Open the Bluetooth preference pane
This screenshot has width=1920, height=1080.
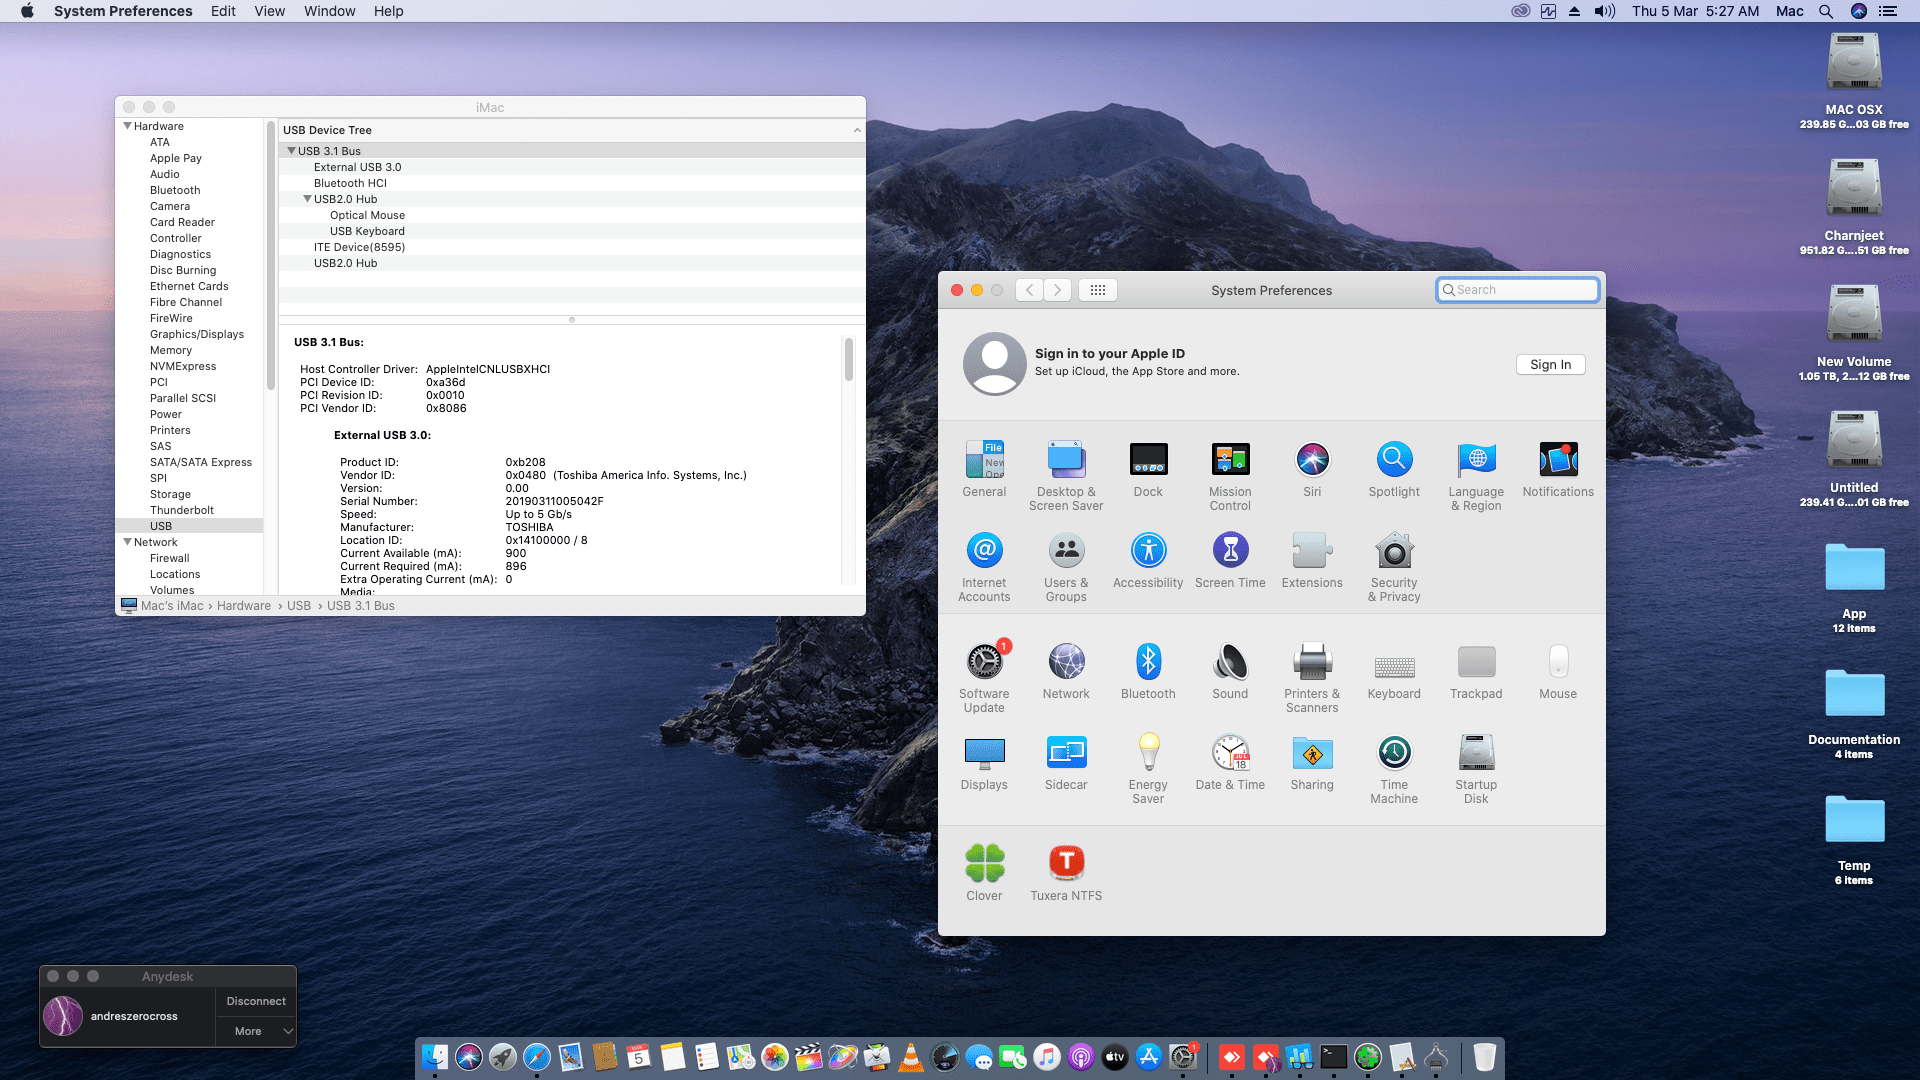coord(1148,662)
